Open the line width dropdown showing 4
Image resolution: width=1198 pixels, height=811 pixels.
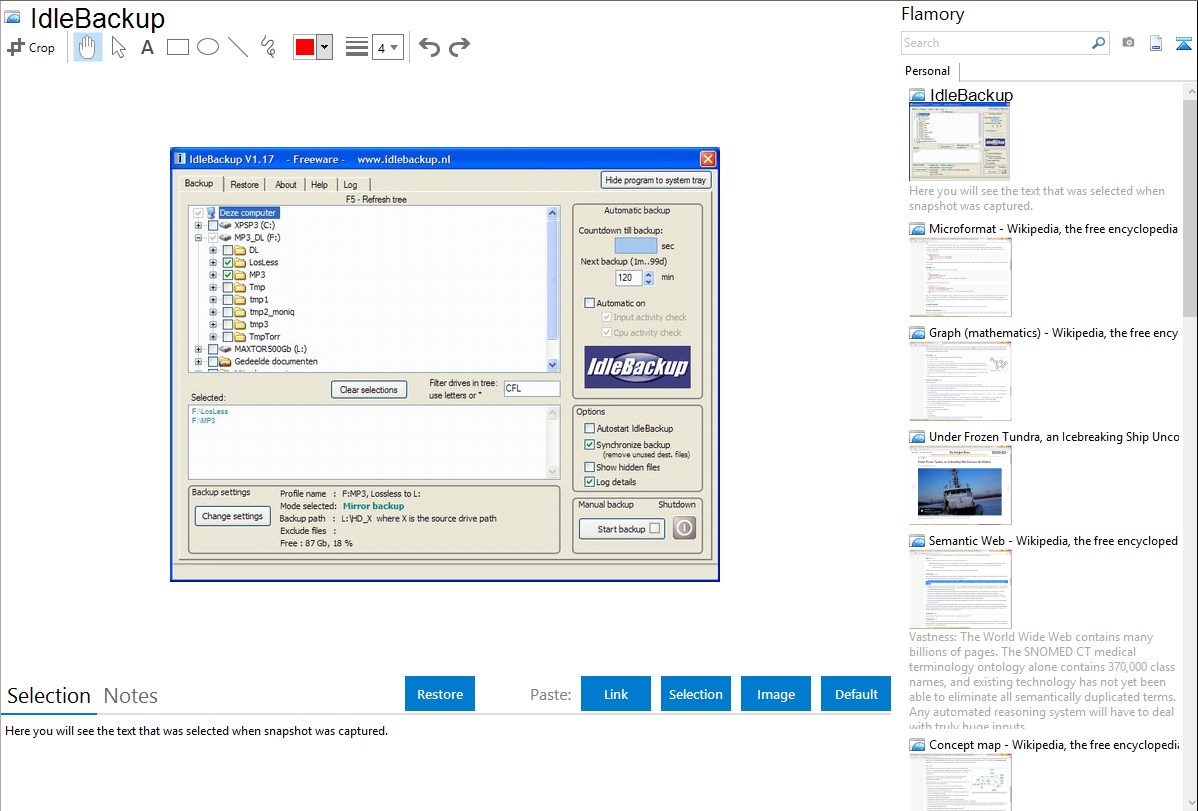tap(387, 47)
